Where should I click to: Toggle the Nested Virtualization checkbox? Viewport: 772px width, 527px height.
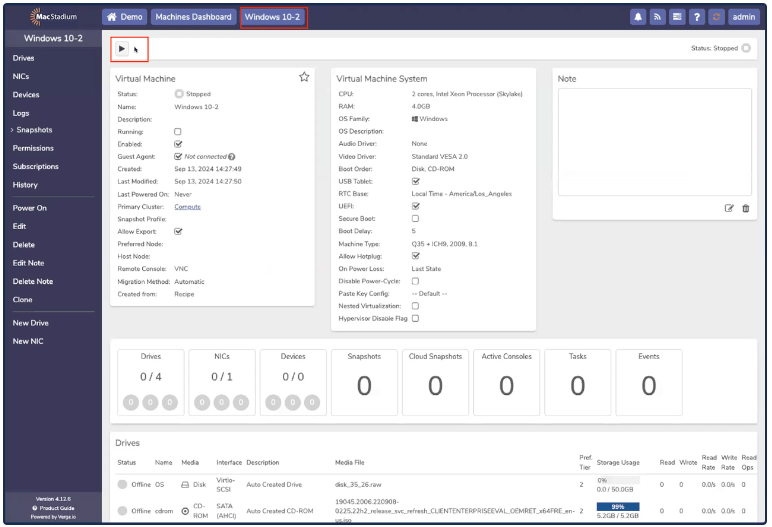point(416,306)
